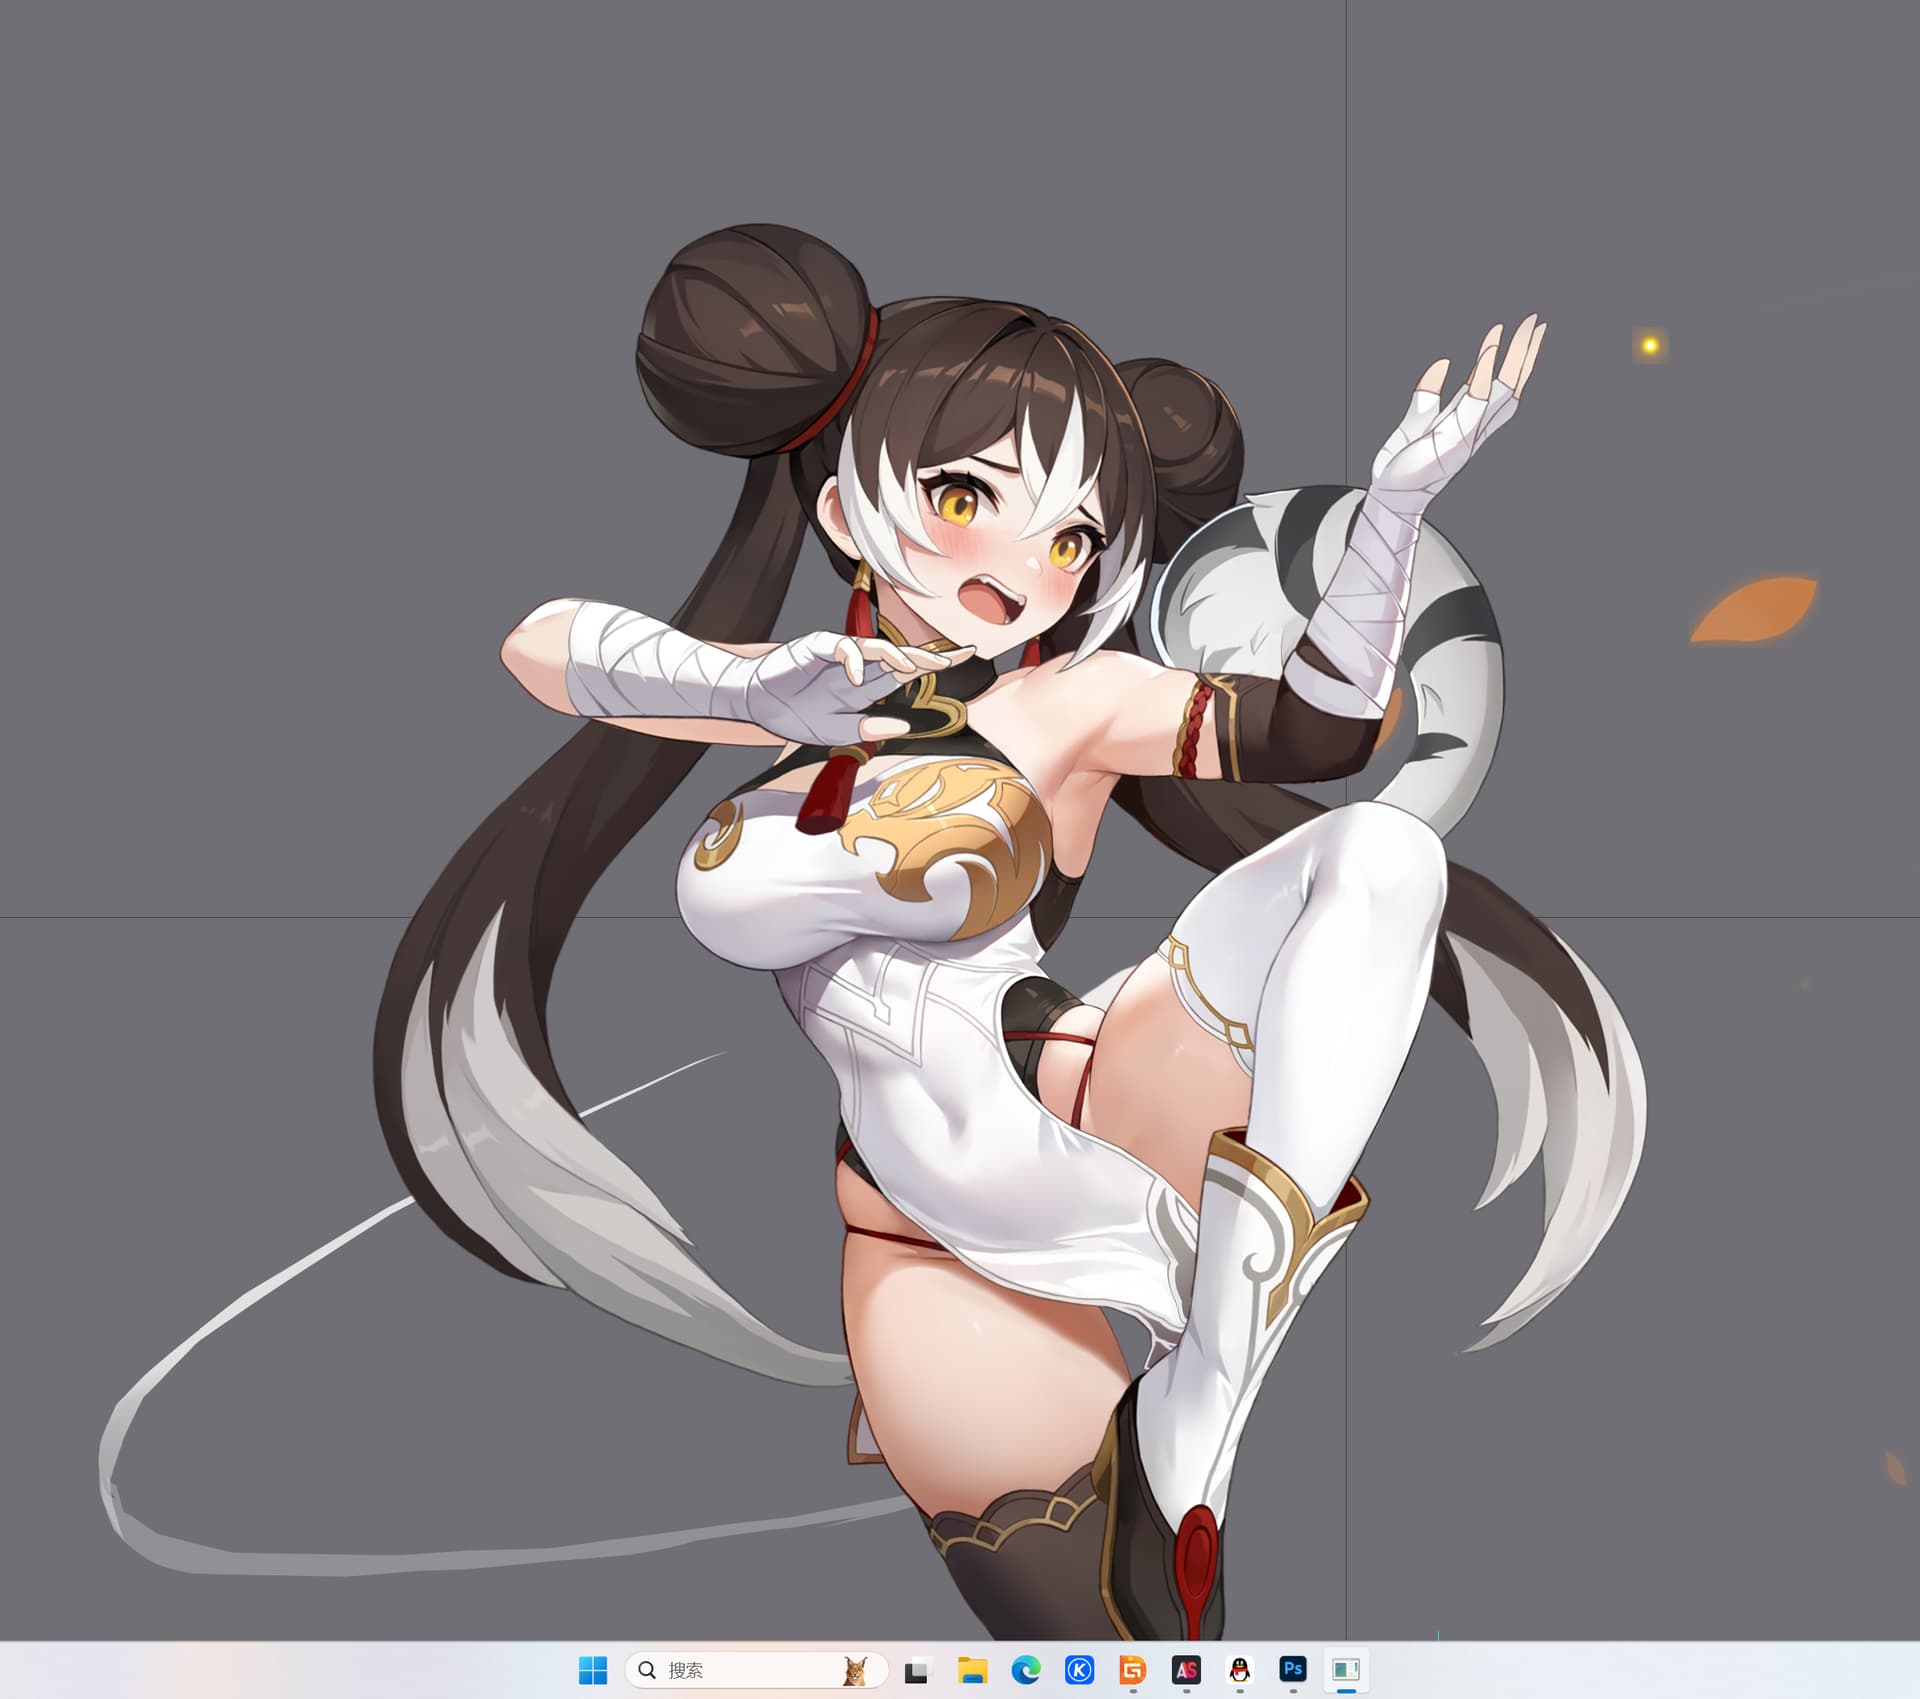Switch to the AS app on taskbar
Viewport: 1920px width, 1699px height.
1186,1670
